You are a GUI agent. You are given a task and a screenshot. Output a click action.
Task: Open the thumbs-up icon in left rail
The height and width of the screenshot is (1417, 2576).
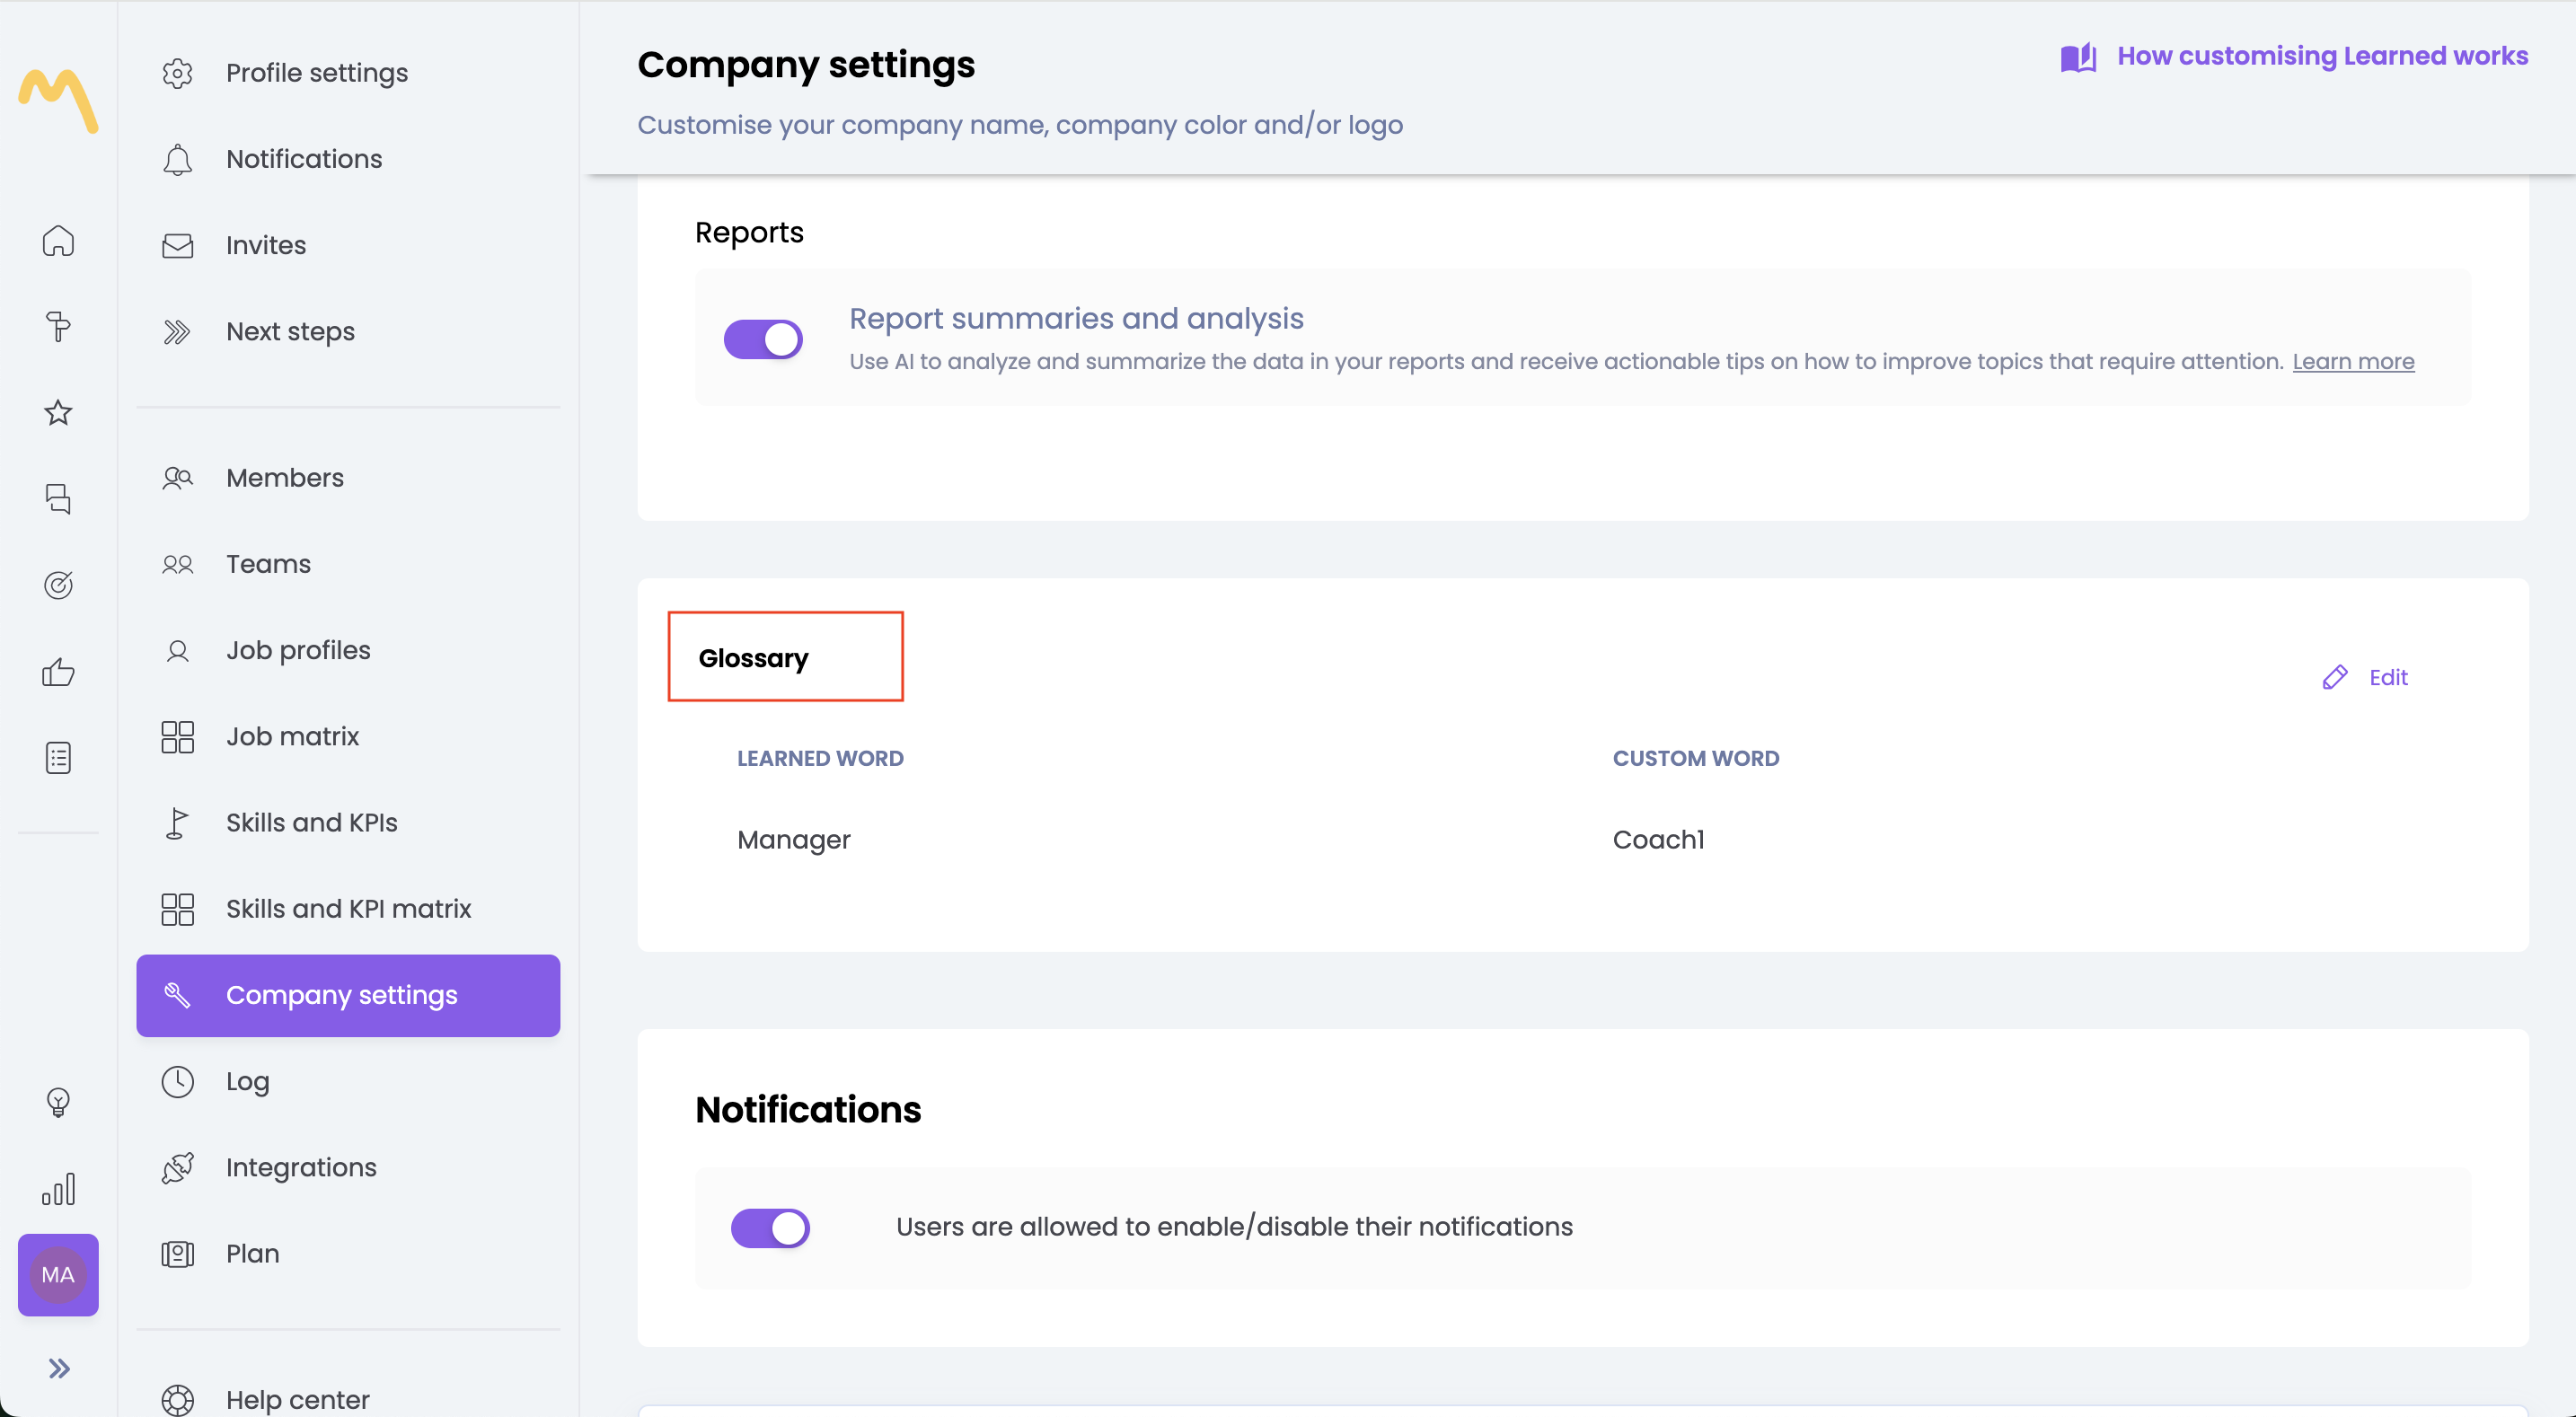click(58, 672)
